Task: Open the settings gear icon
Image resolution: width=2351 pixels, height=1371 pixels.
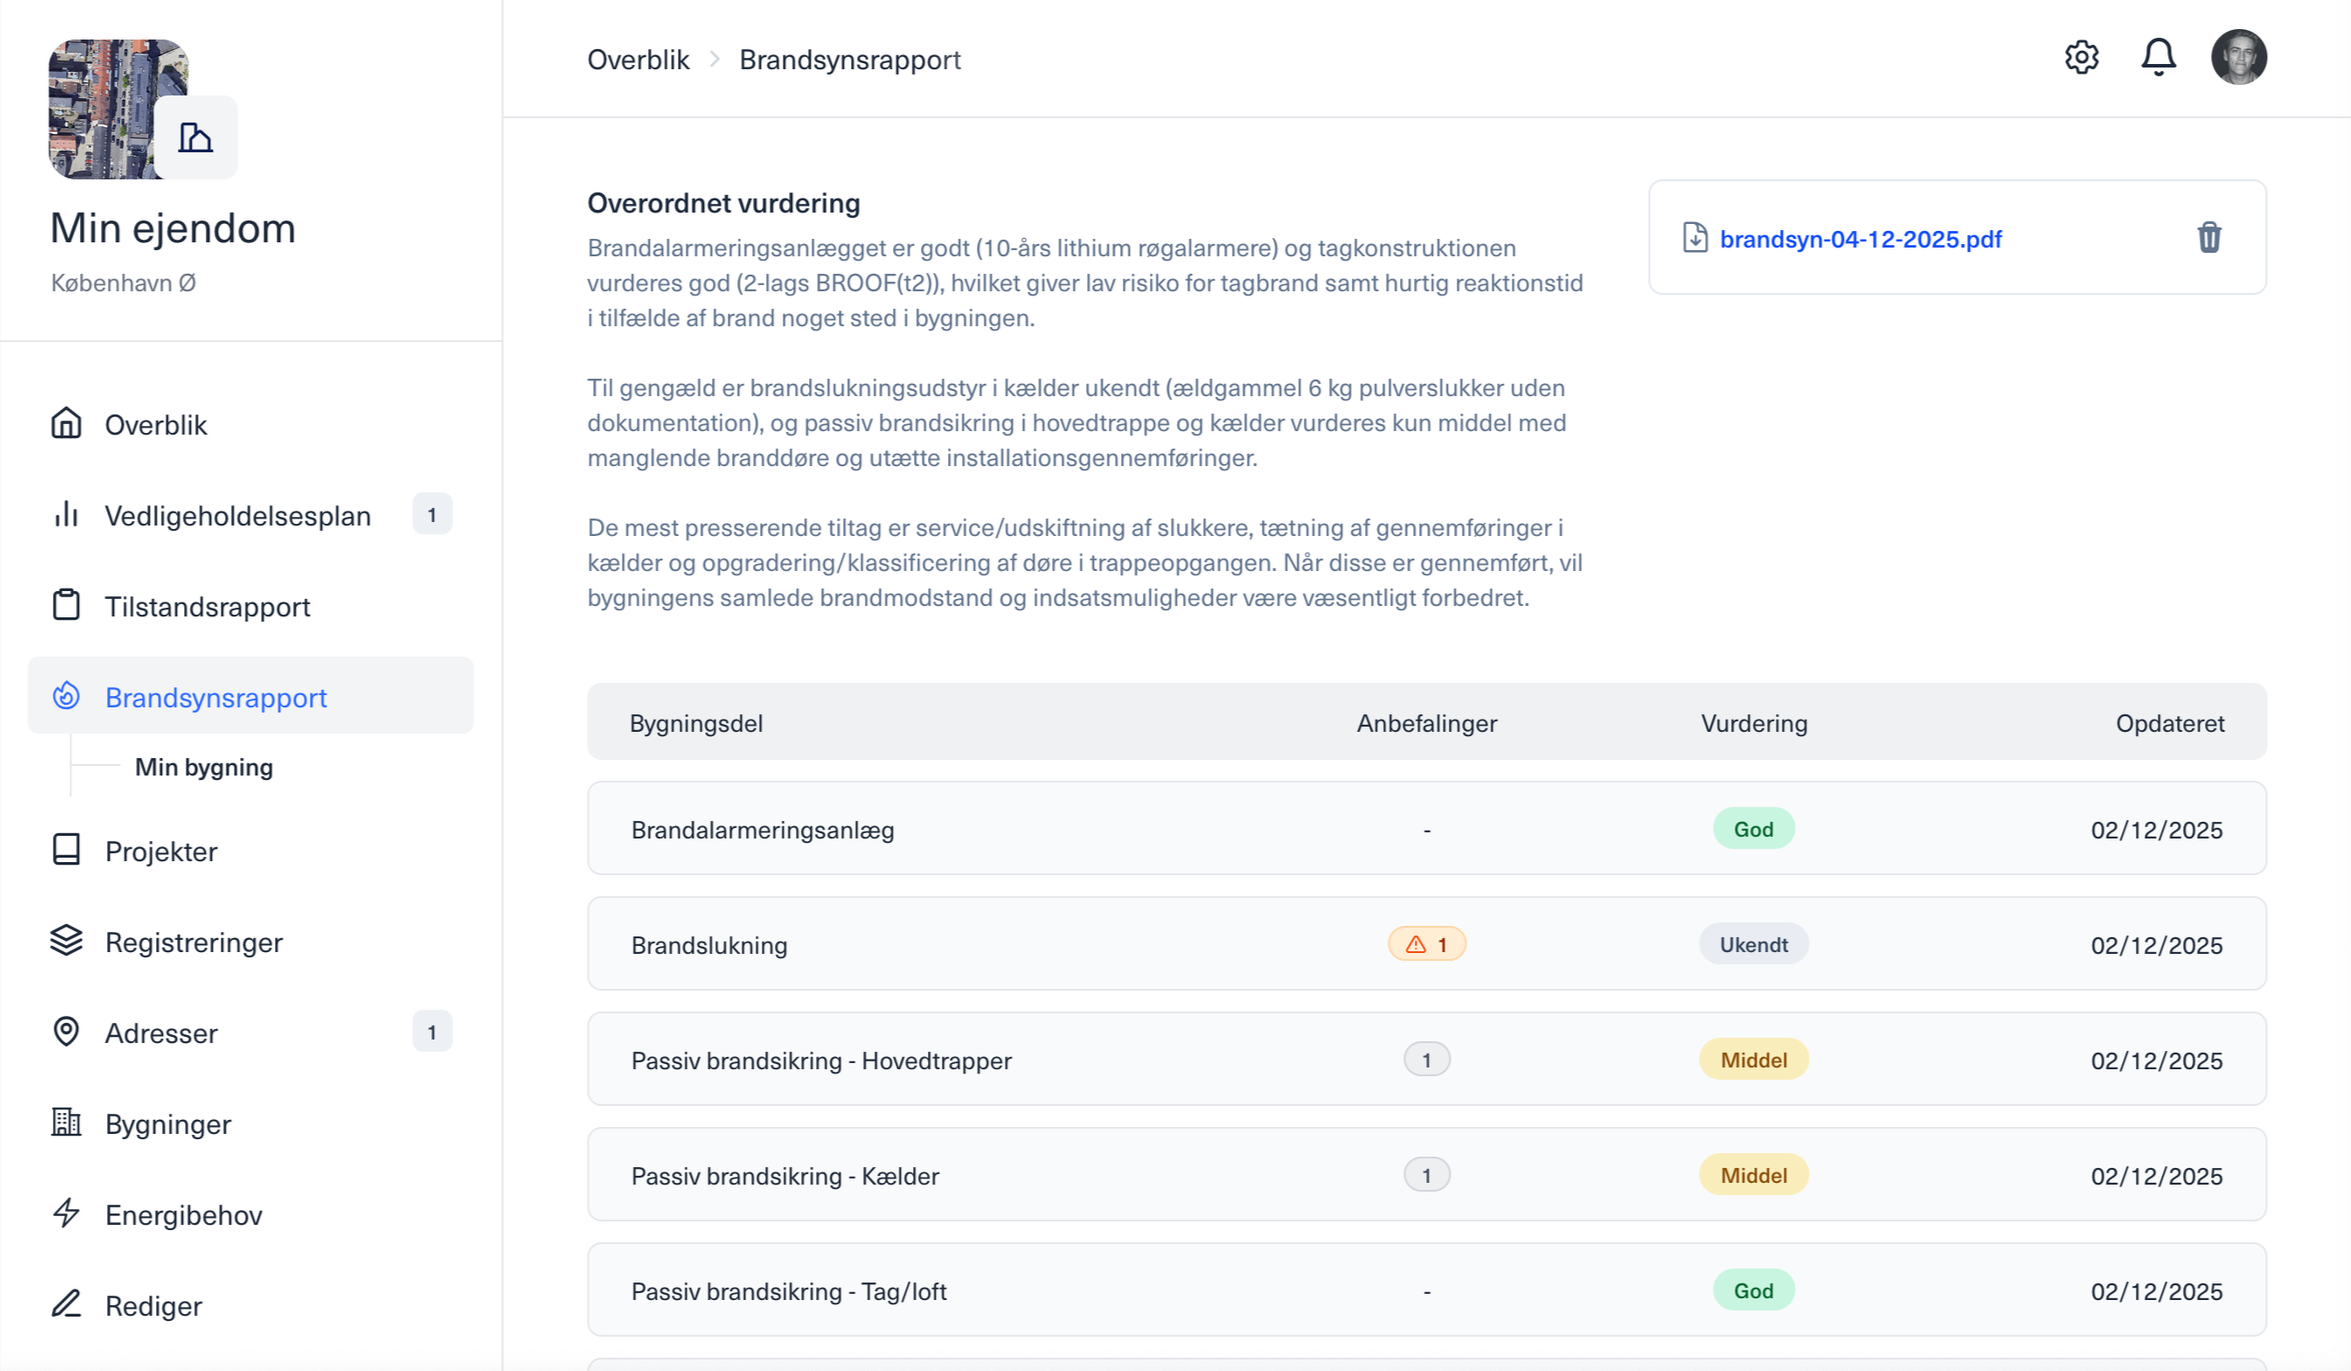Action: click(x=2081, y=57)
